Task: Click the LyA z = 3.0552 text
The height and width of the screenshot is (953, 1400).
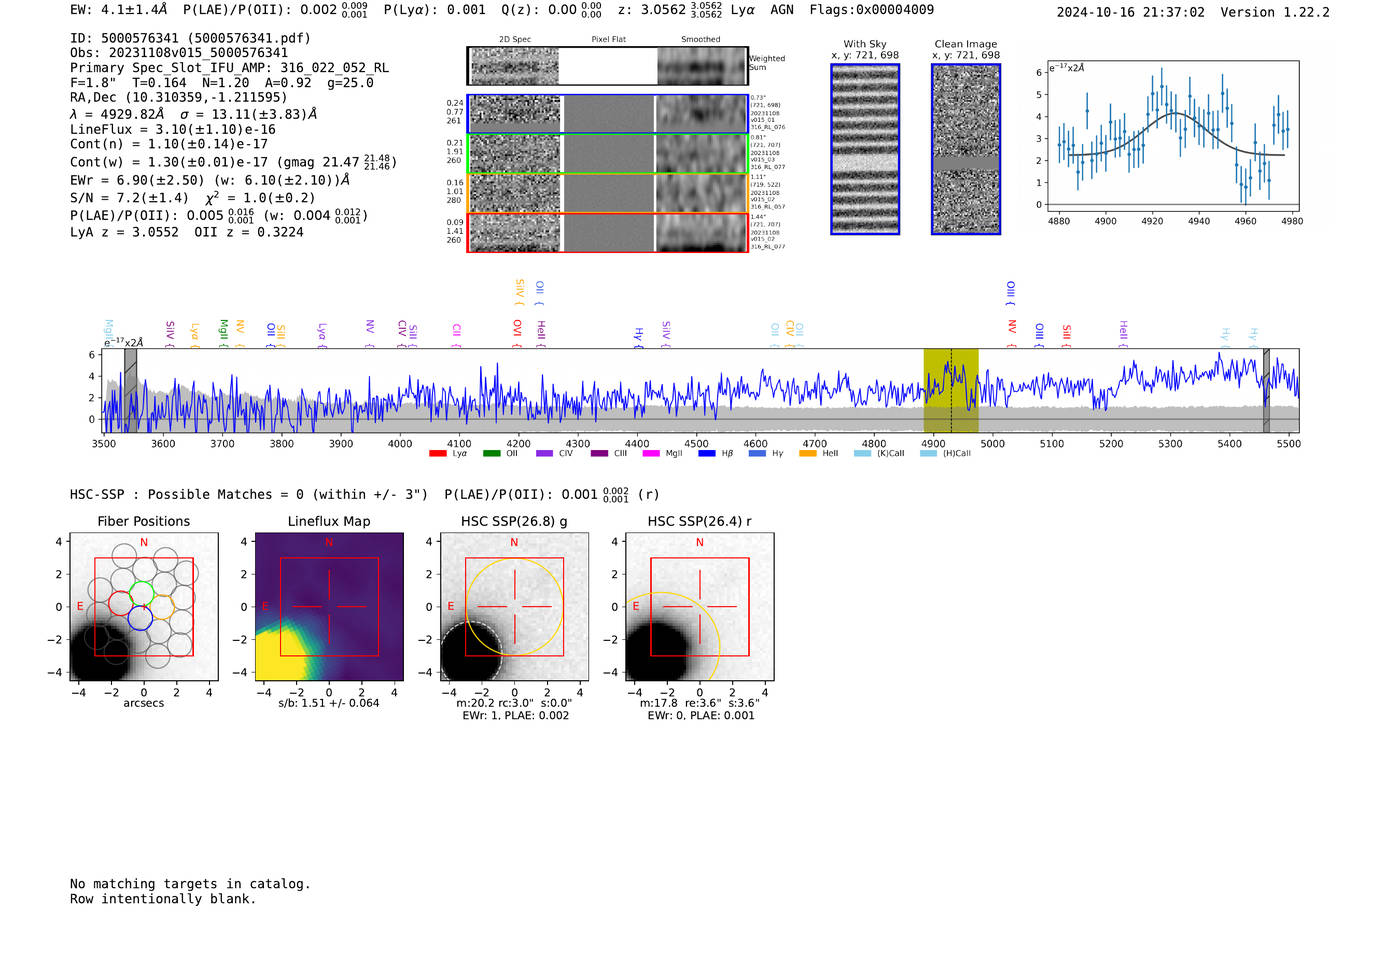Action: click(125, 232)
